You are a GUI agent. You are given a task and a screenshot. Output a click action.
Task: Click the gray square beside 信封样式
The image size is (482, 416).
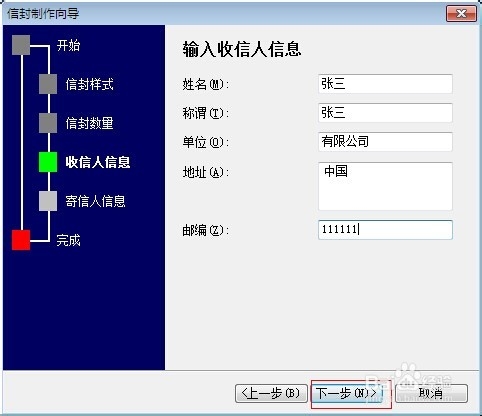tap(48, 84)
